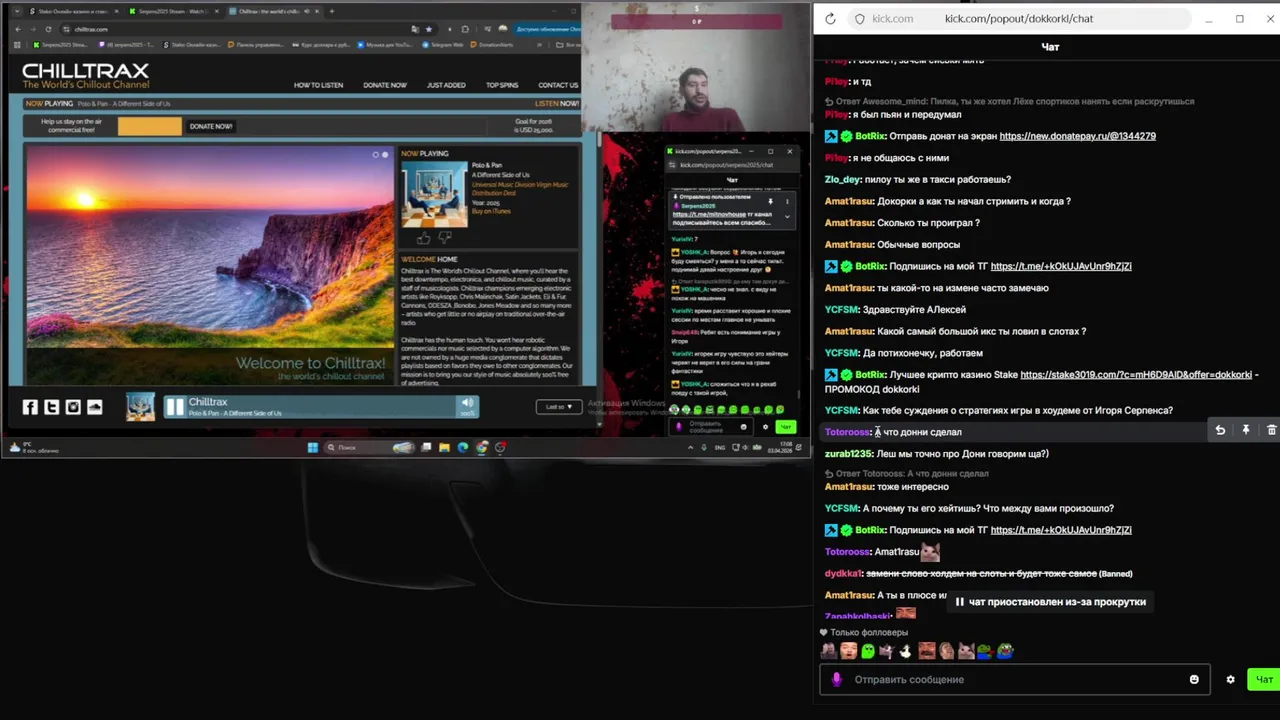
Task: Open Chilltrax Instagram page icon
Action: click(73, 407)
